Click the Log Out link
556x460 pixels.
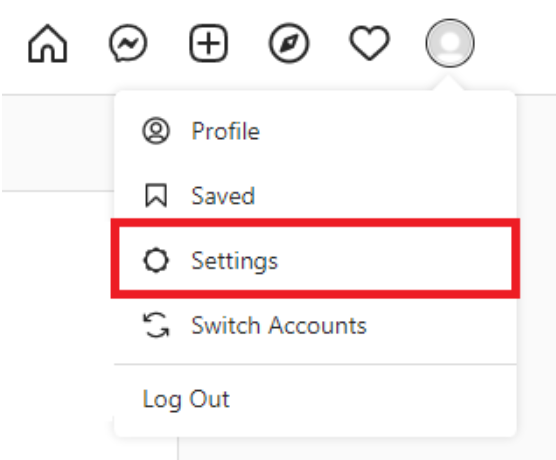pos(186,399)
